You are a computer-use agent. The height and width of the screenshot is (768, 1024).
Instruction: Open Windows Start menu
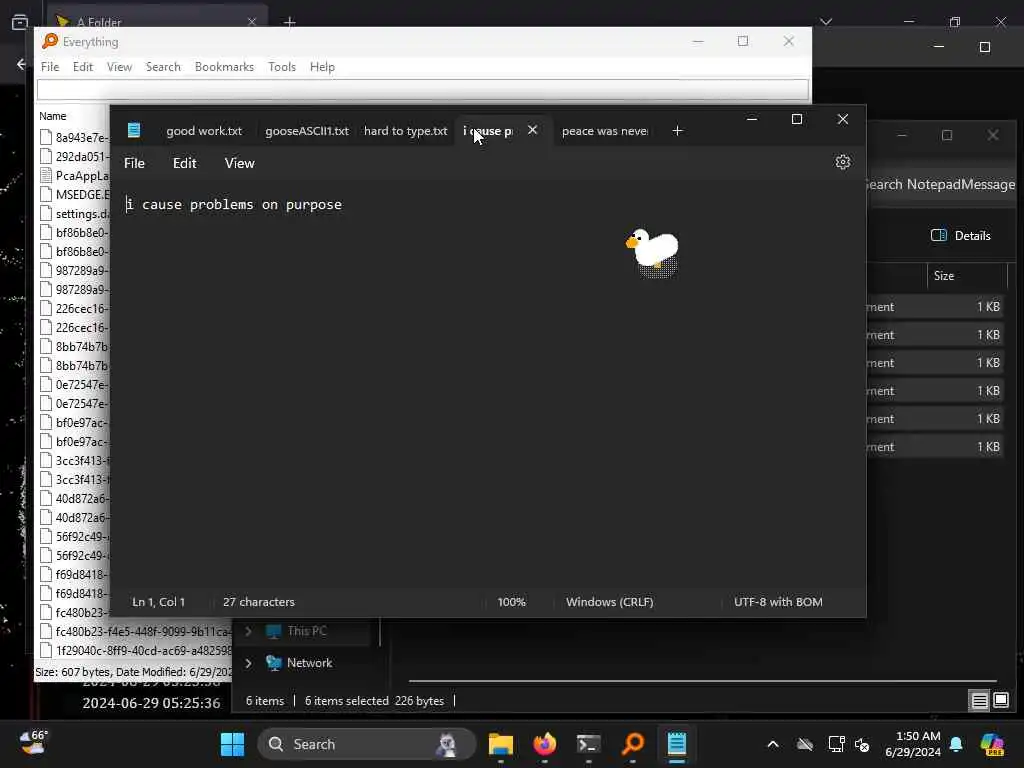coord(232,744)
